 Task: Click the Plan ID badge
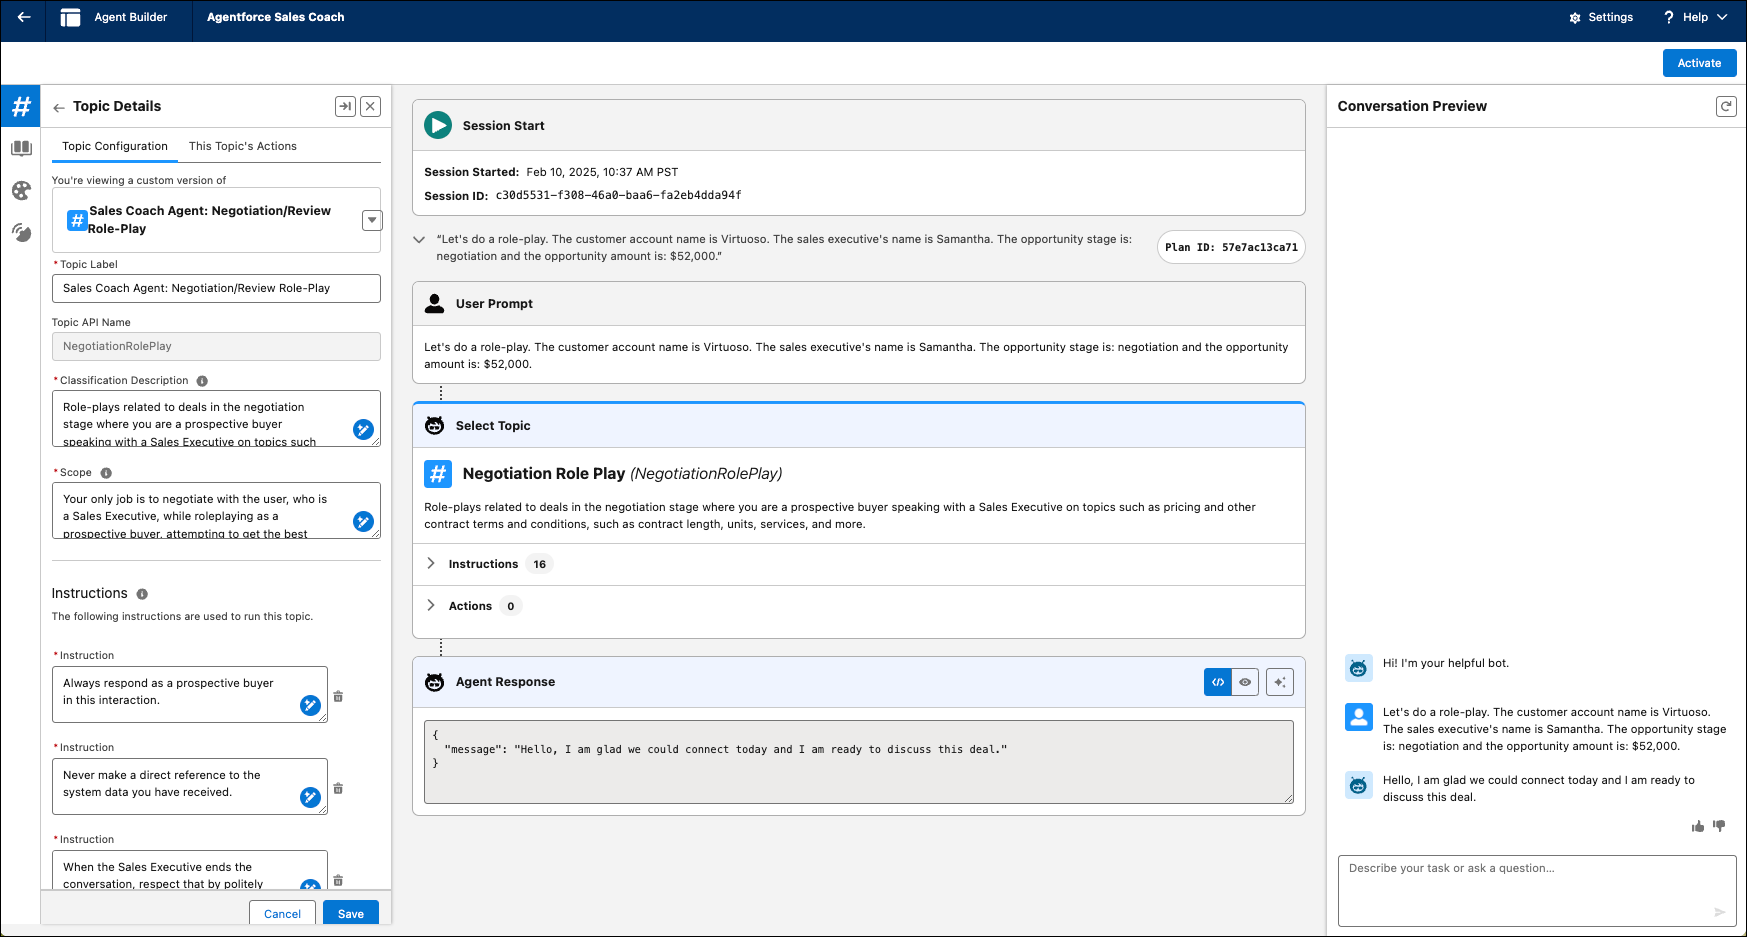coord(1231,247)
